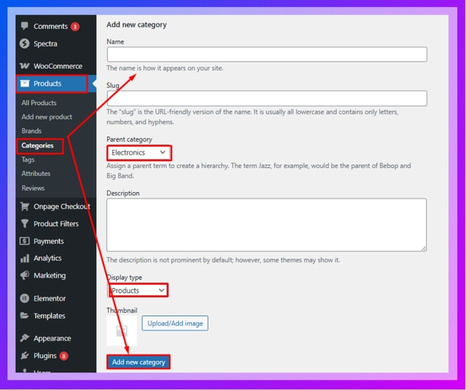
Task: Click the Appearance paintbrush icon
Action: pos(25,338)
